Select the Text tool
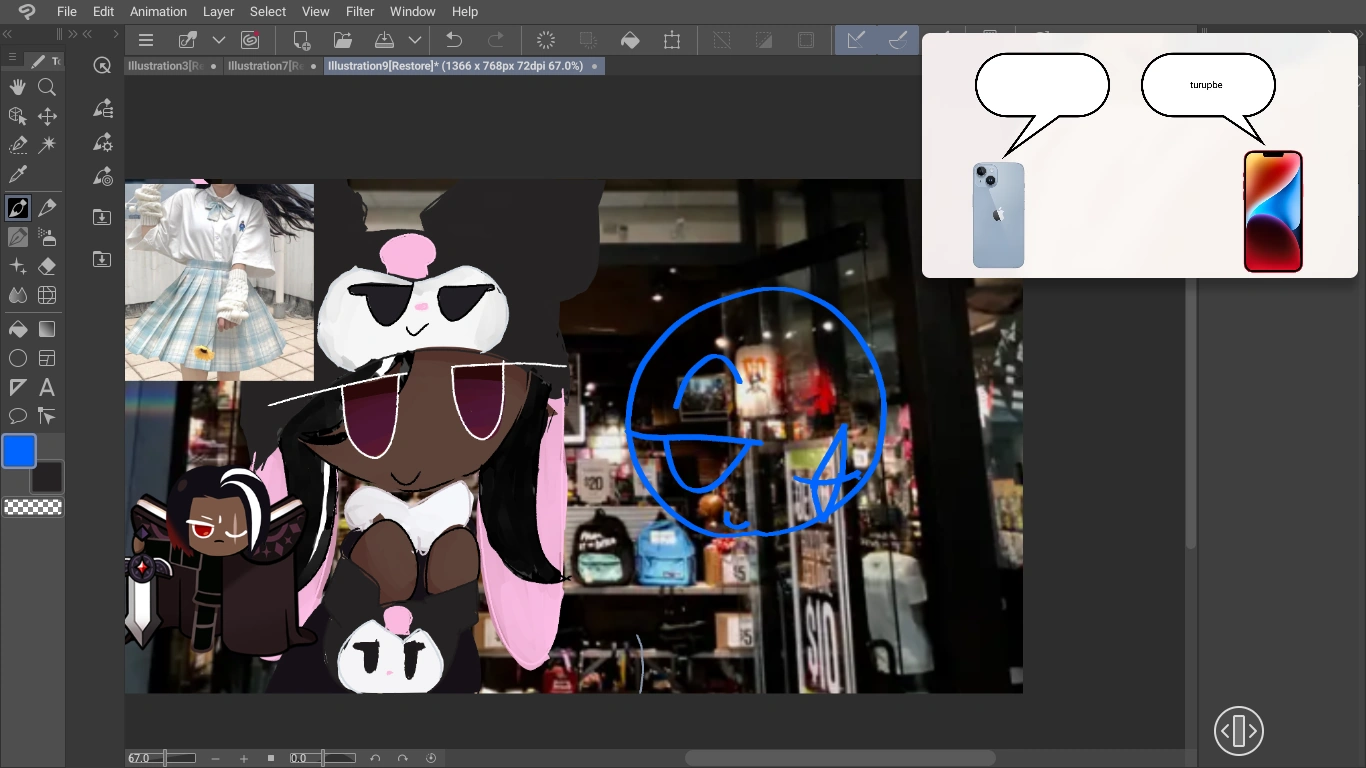Viewport: 1366px width, 768px height. pos(46,387)
